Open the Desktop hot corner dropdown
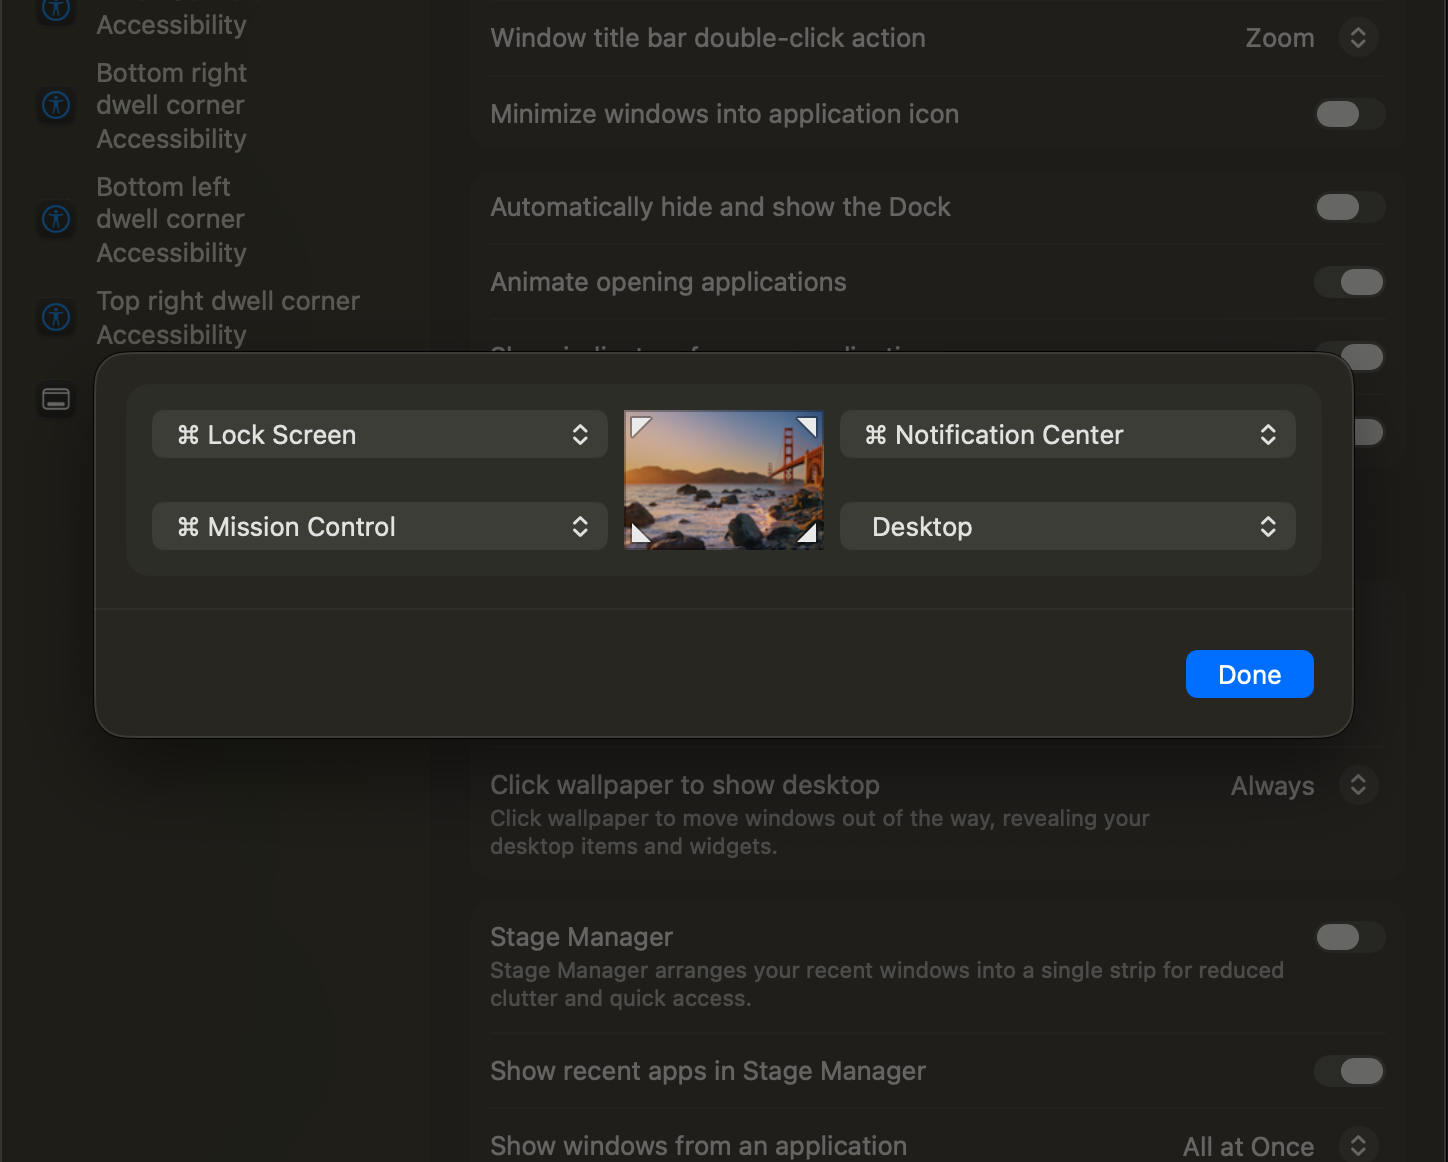The height and width of the screenshot is (1162, 1448). tap(1068, 527)
